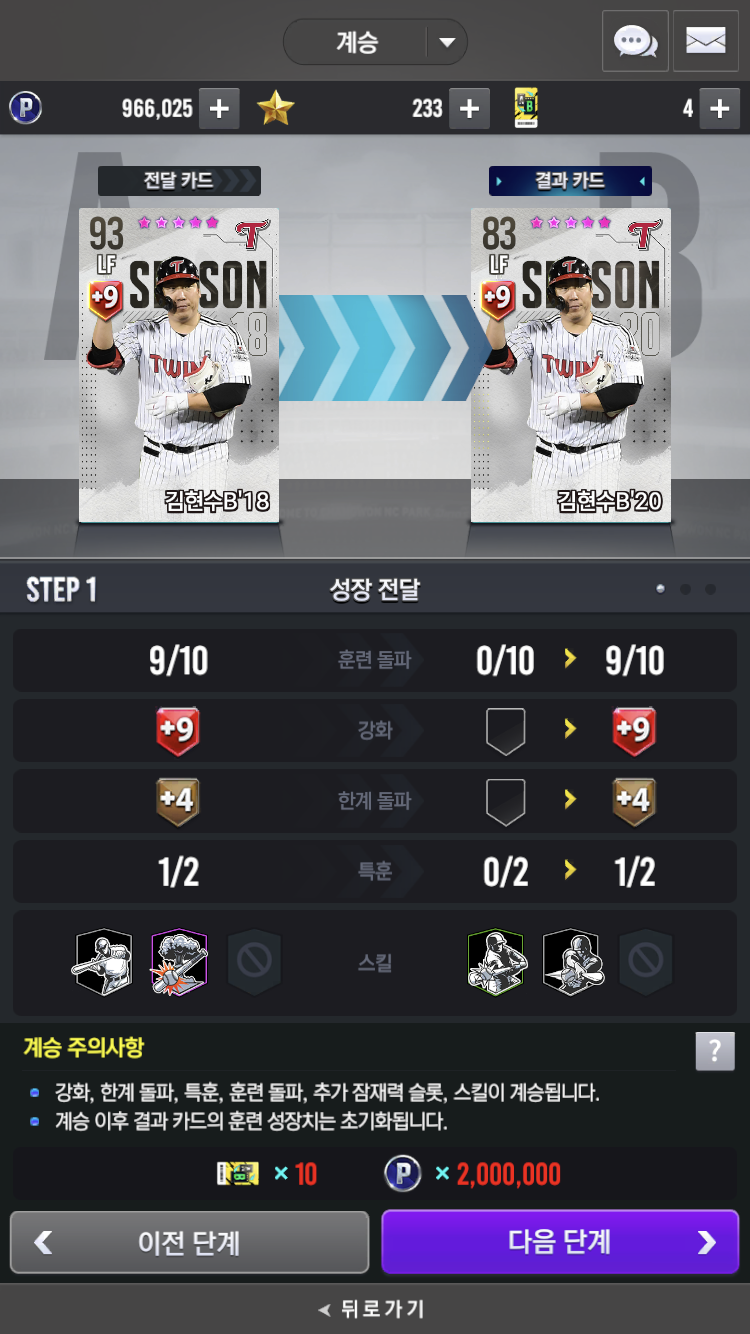Go back using 뒤로가기 link
Image resolution: width=750 pixels, height=1334 pixels.
coord(372,1309)
